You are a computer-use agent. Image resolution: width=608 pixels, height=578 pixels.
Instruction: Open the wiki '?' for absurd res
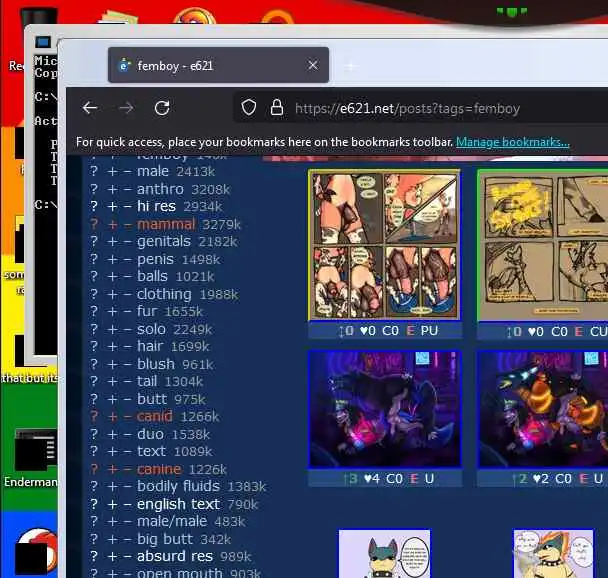pos(93,556)
